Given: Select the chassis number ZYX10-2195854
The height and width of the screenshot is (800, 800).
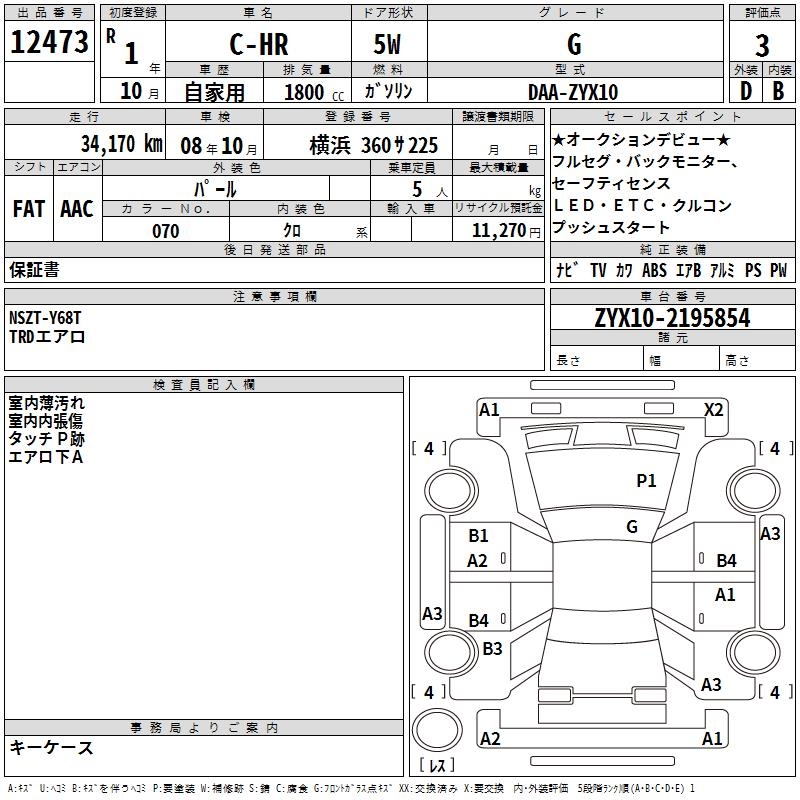Looking at the screenshot, I should pyautogui.click(x=672, y=318).
